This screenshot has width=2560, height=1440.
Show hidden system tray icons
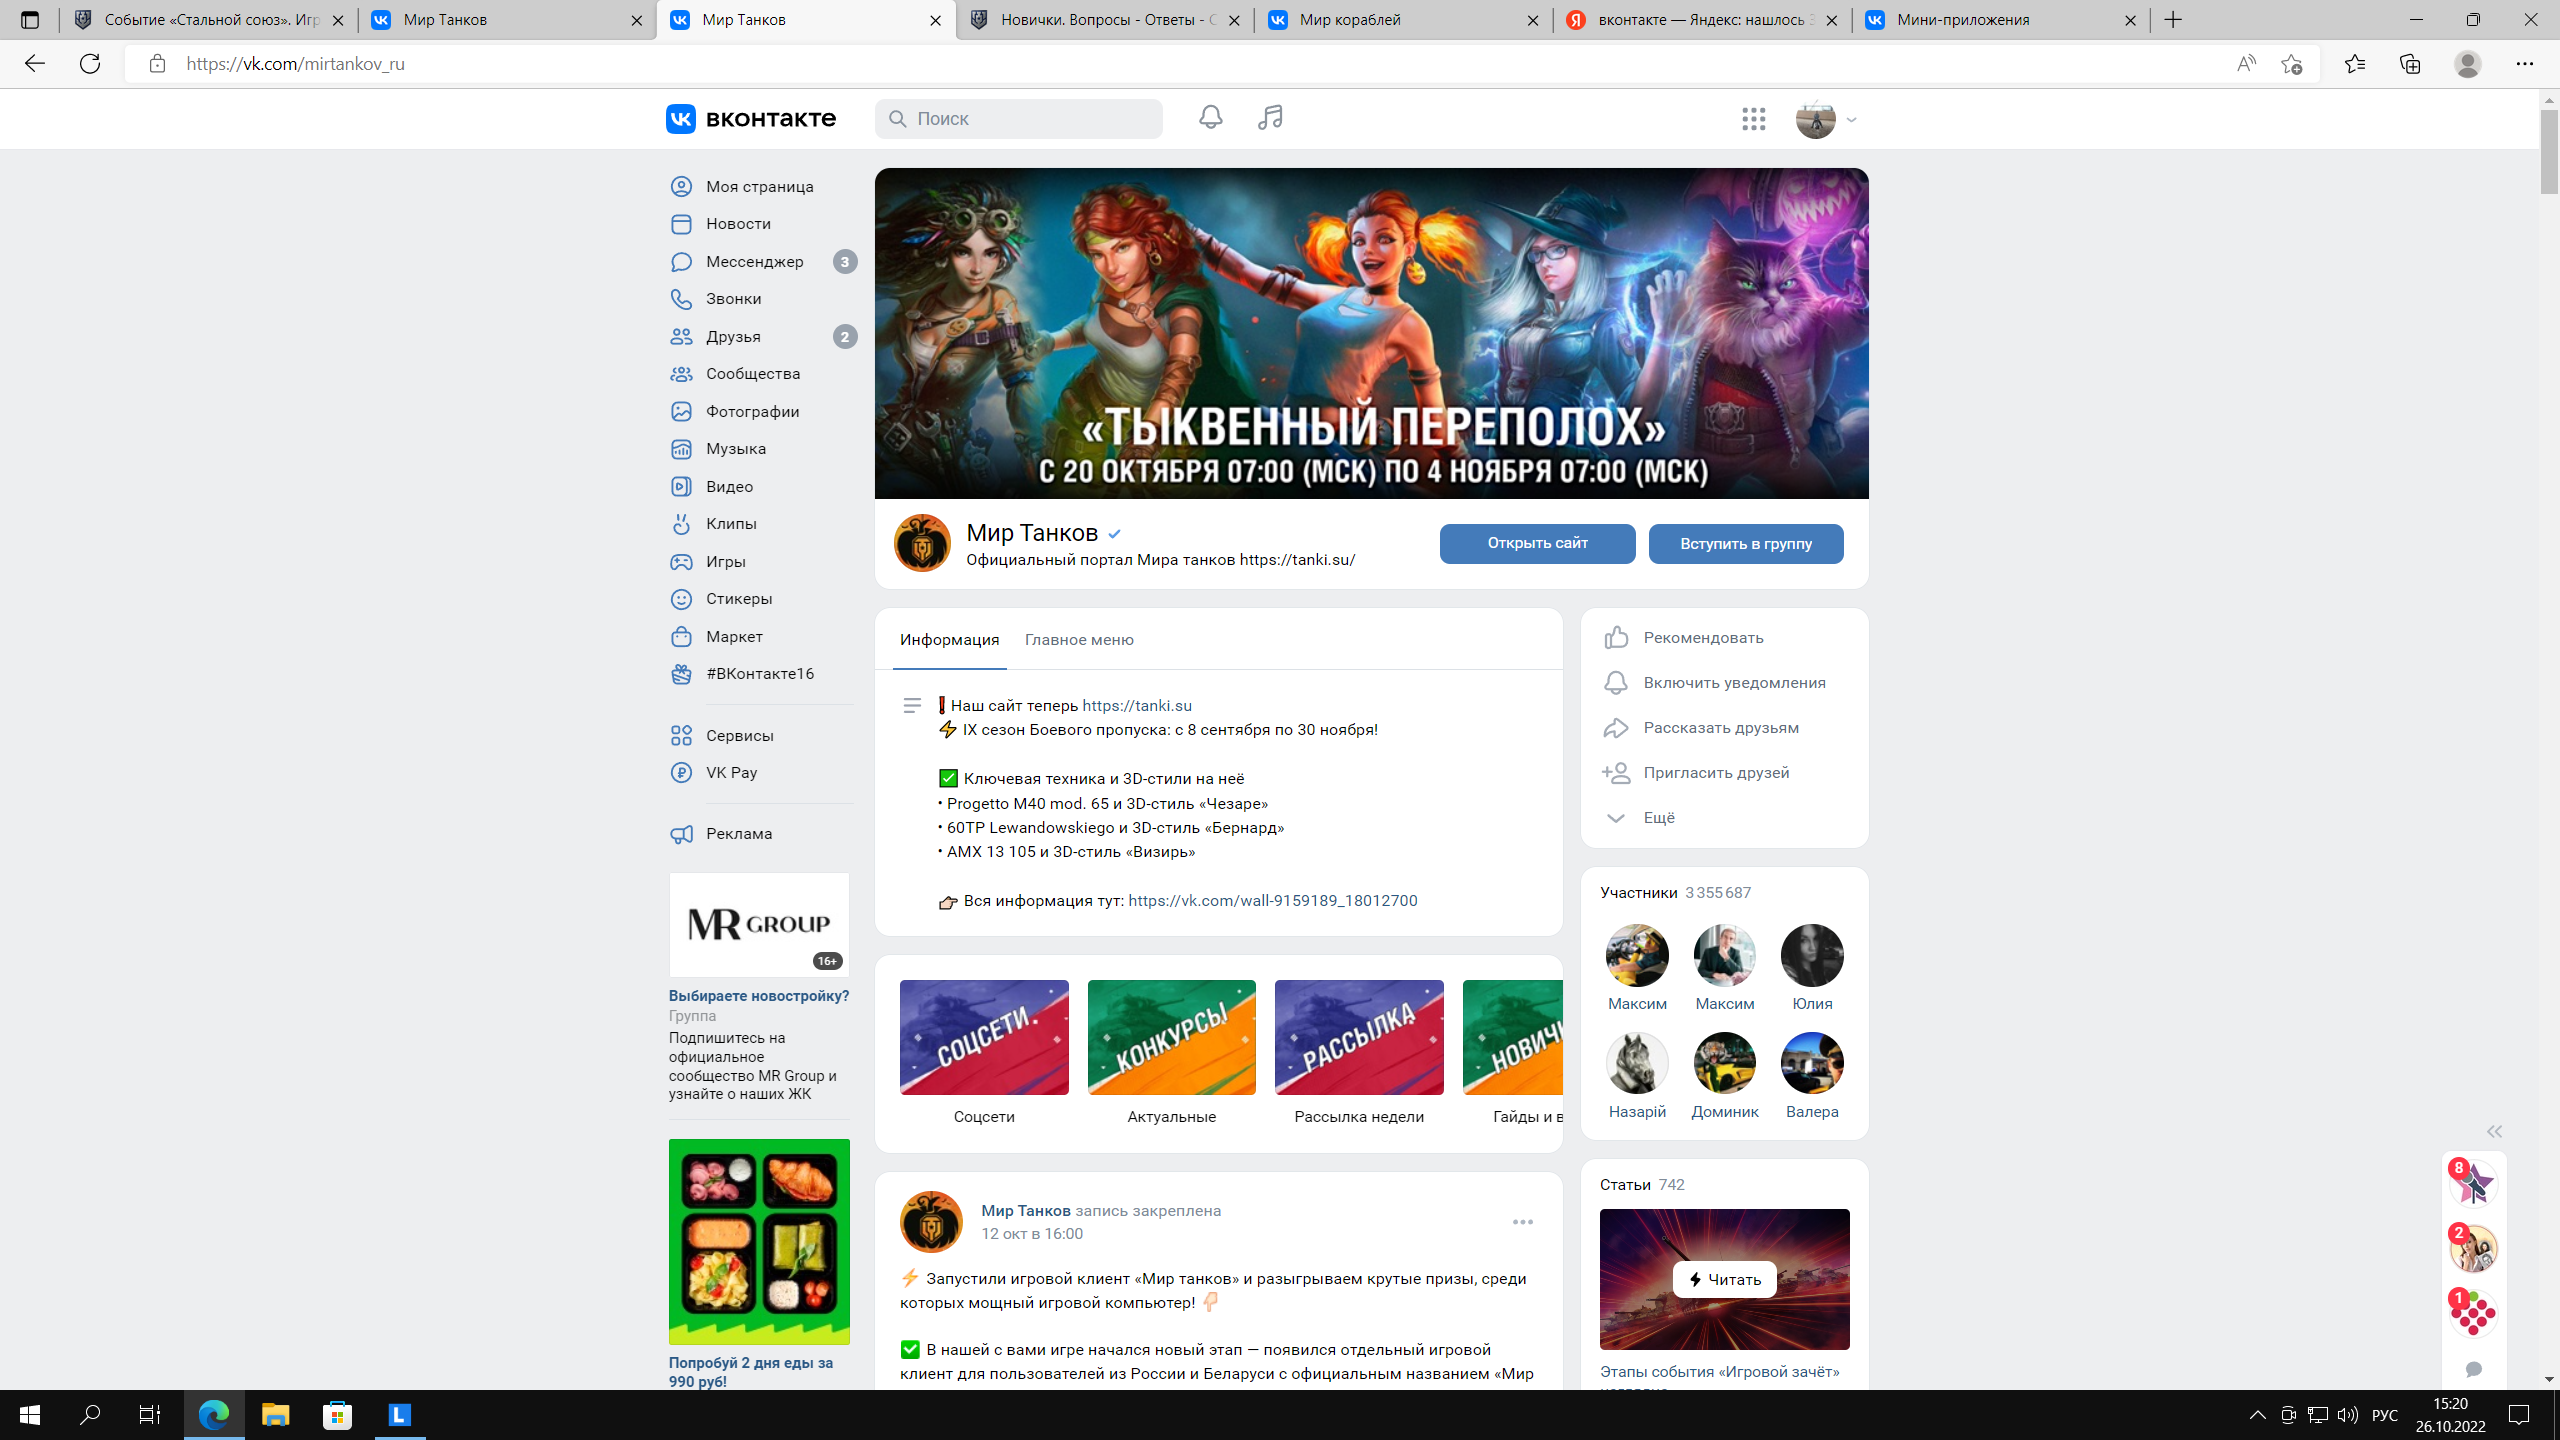pyautogui.click(x=2257, y=1415)
